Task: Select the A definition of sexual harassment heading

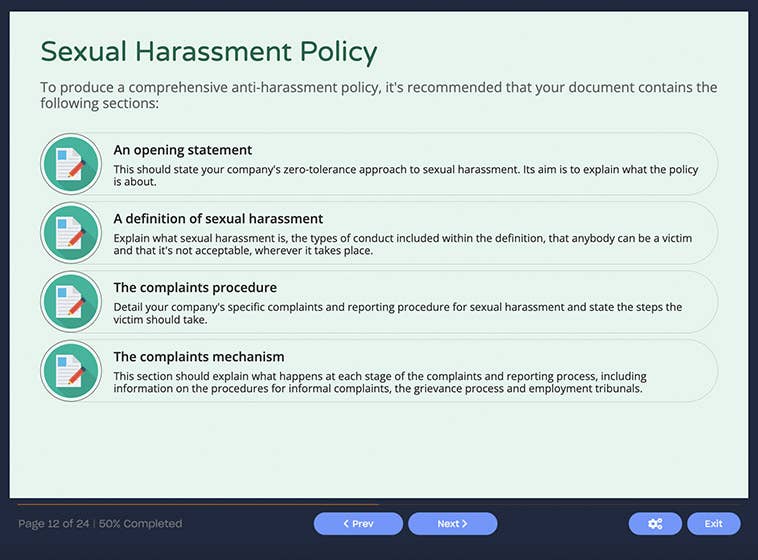Action: pyautogui.click(x=218, y=219)
